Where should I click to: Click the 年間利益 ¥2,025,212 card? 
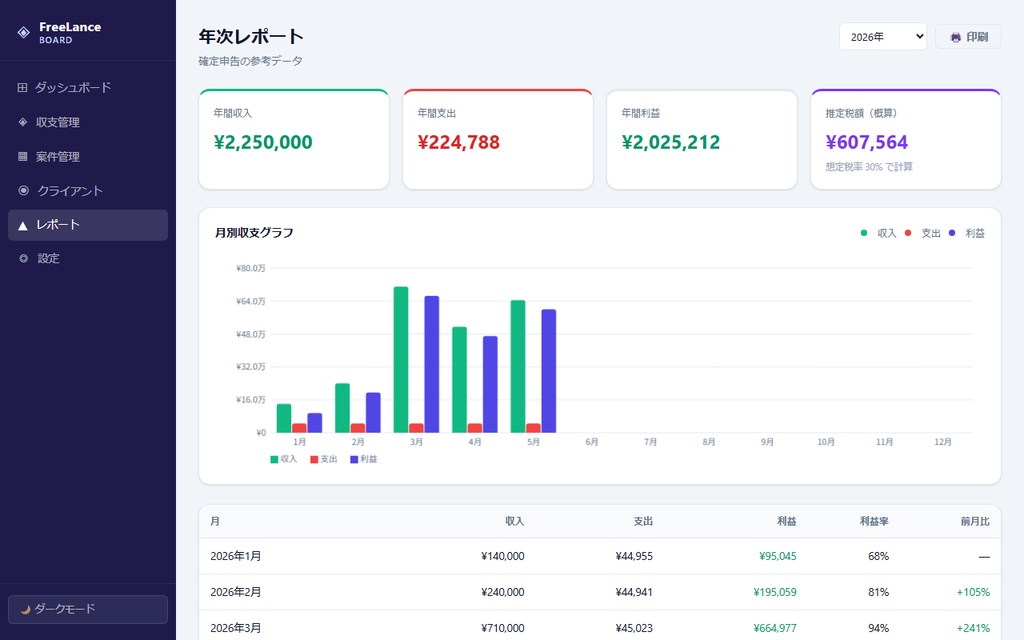click(x=701, y=139)
